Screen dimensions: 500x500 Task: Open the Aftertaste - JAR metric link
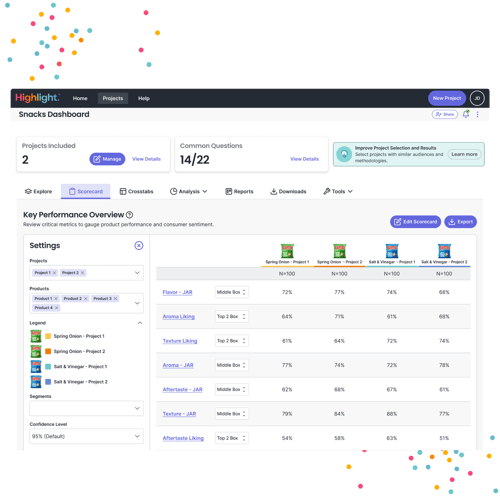[x=182, y=390]
